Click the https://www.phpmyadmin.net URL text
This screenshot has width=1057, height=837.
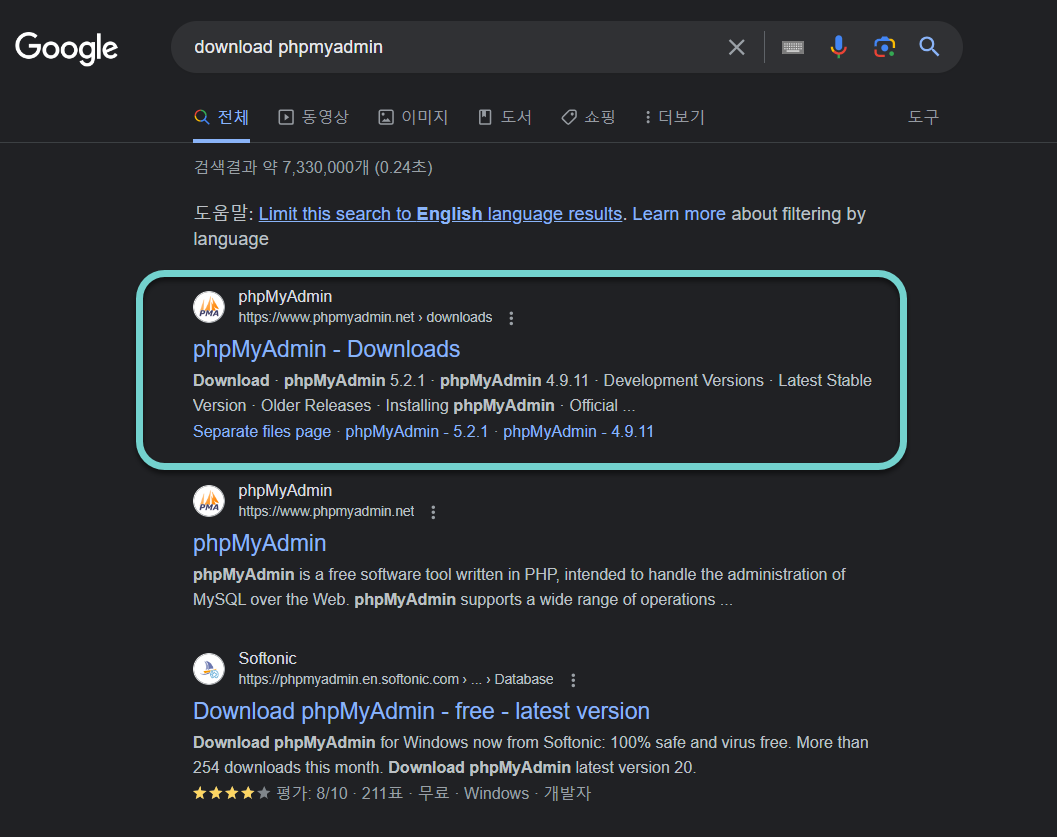tap(326, 512)
